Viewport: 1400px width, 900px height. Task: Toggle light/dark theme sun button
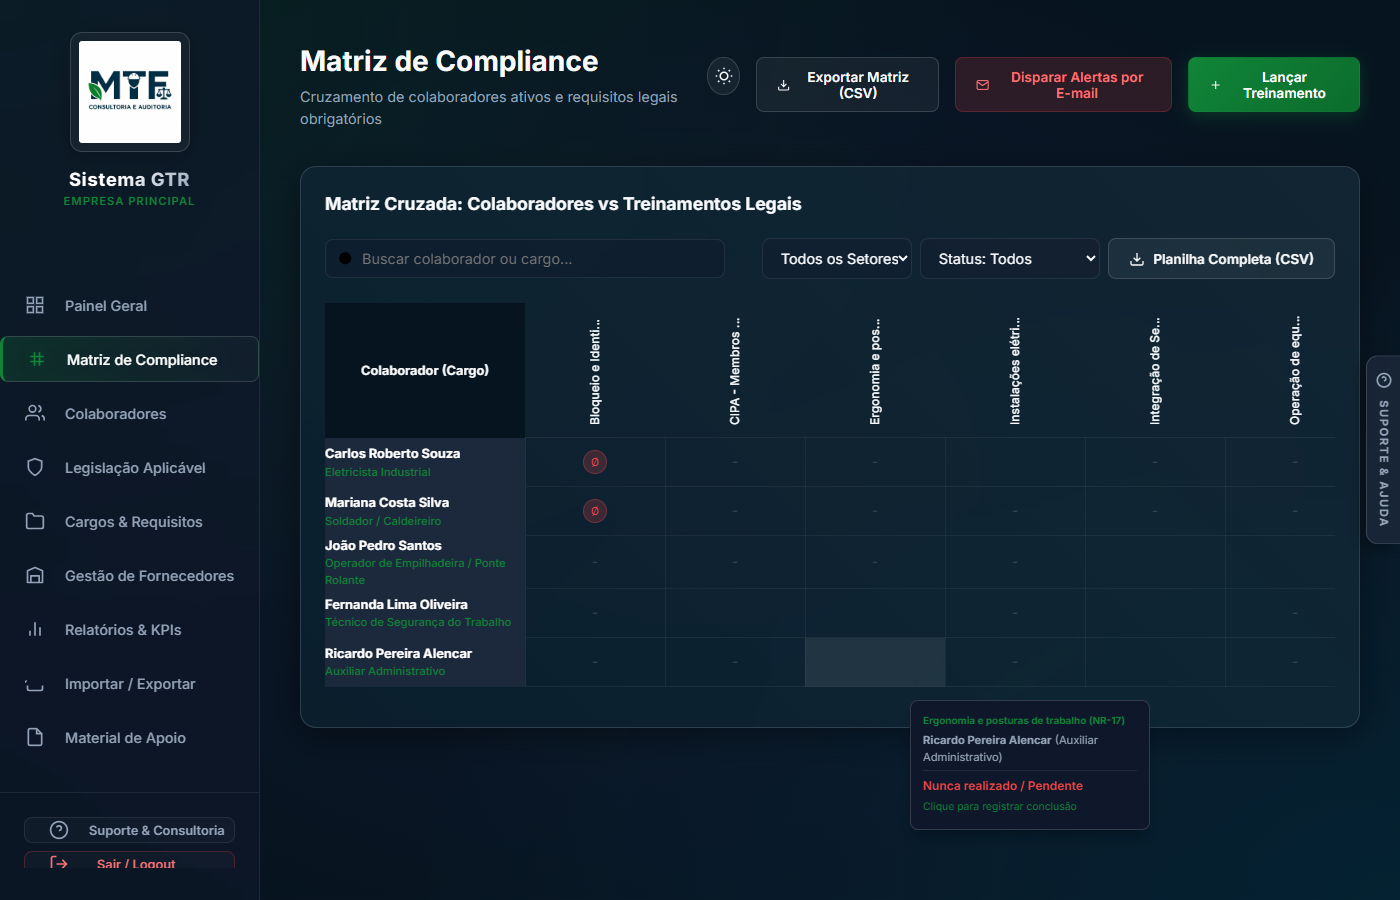tap(724, 76)
